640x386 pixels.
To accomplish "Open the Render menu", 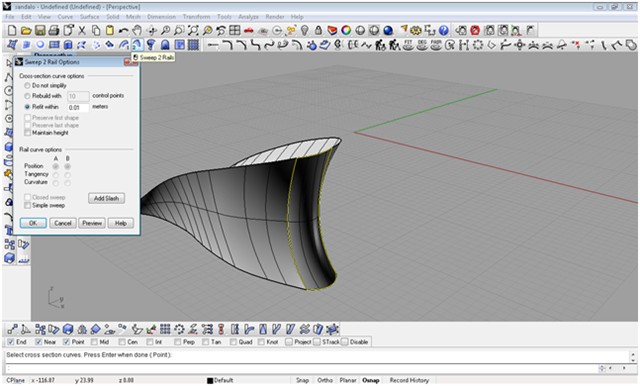I will (x=275, y=17).
